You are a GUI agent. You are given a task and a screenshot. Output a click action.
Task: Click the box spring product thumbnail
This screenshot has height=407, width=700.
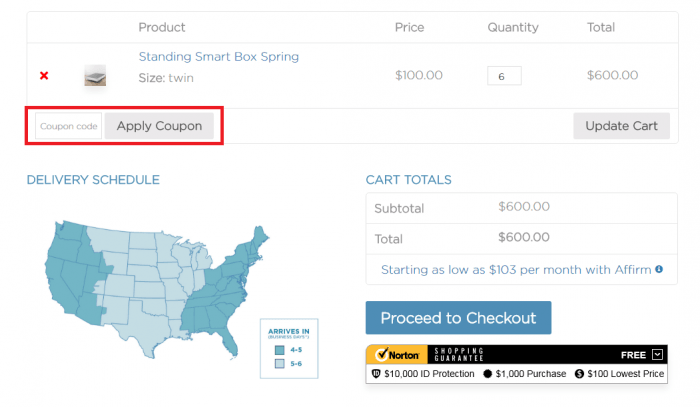95,76
